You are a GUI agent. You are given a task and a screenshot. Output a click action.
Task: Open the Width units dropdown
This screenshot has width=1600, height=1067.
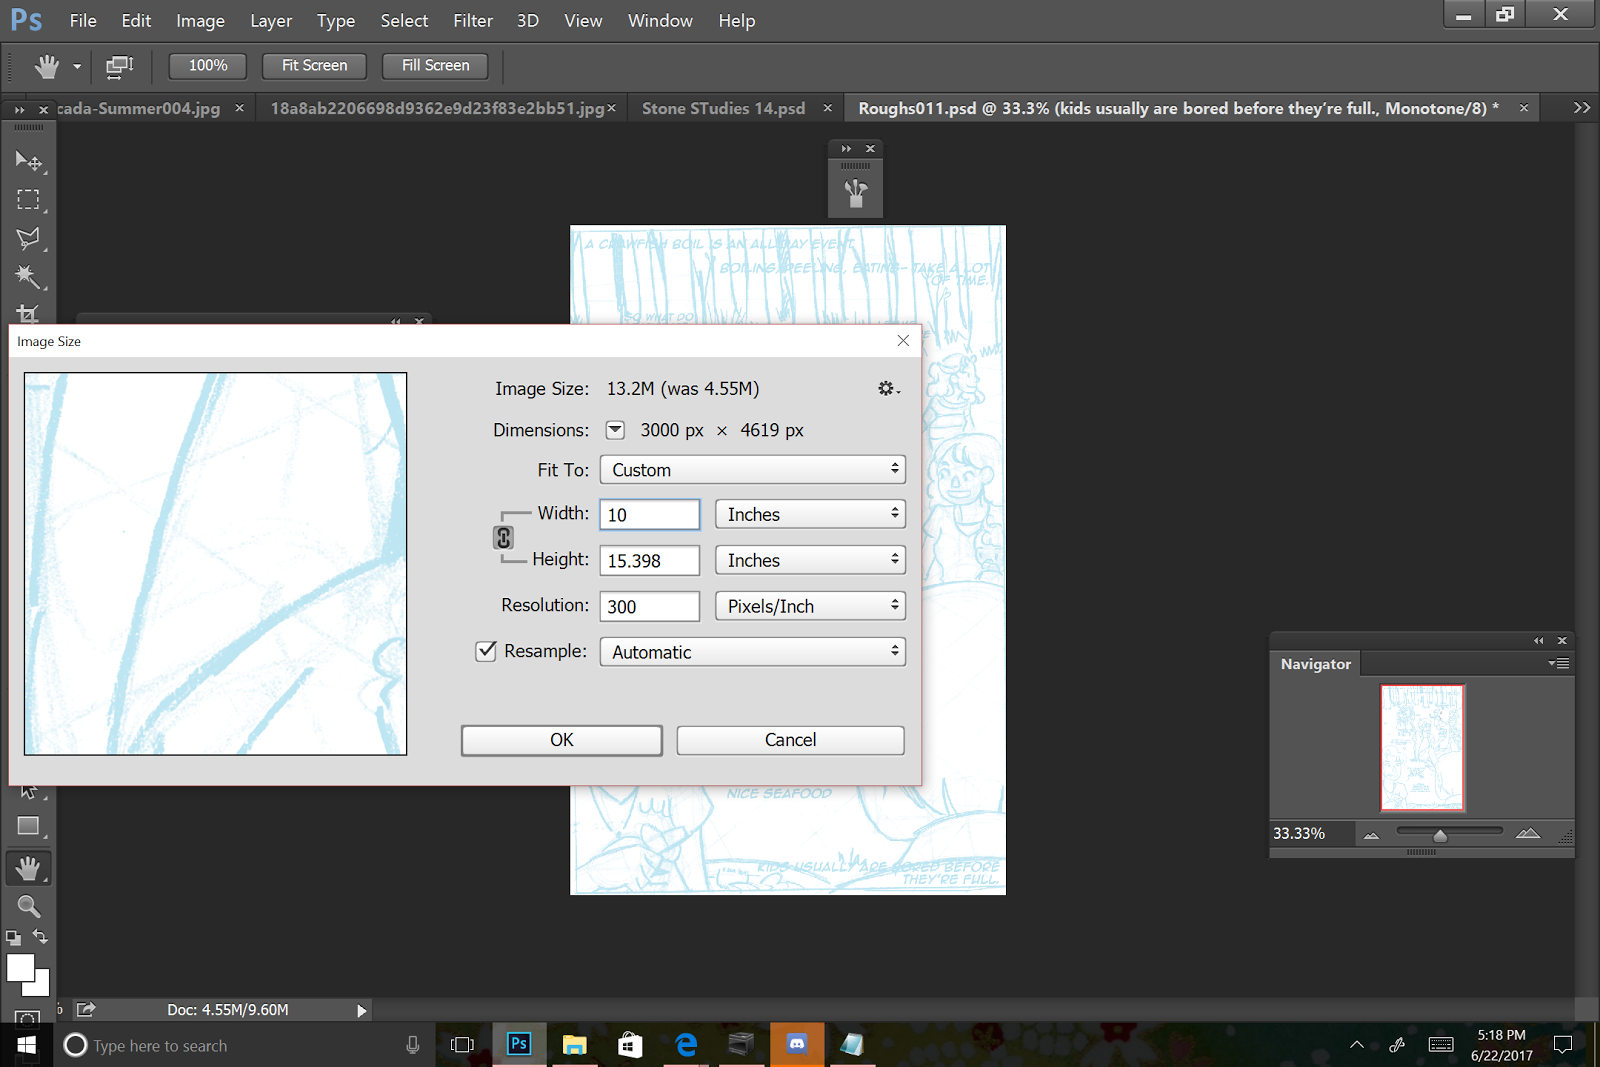pyautogui.click(x=810, y=514)
